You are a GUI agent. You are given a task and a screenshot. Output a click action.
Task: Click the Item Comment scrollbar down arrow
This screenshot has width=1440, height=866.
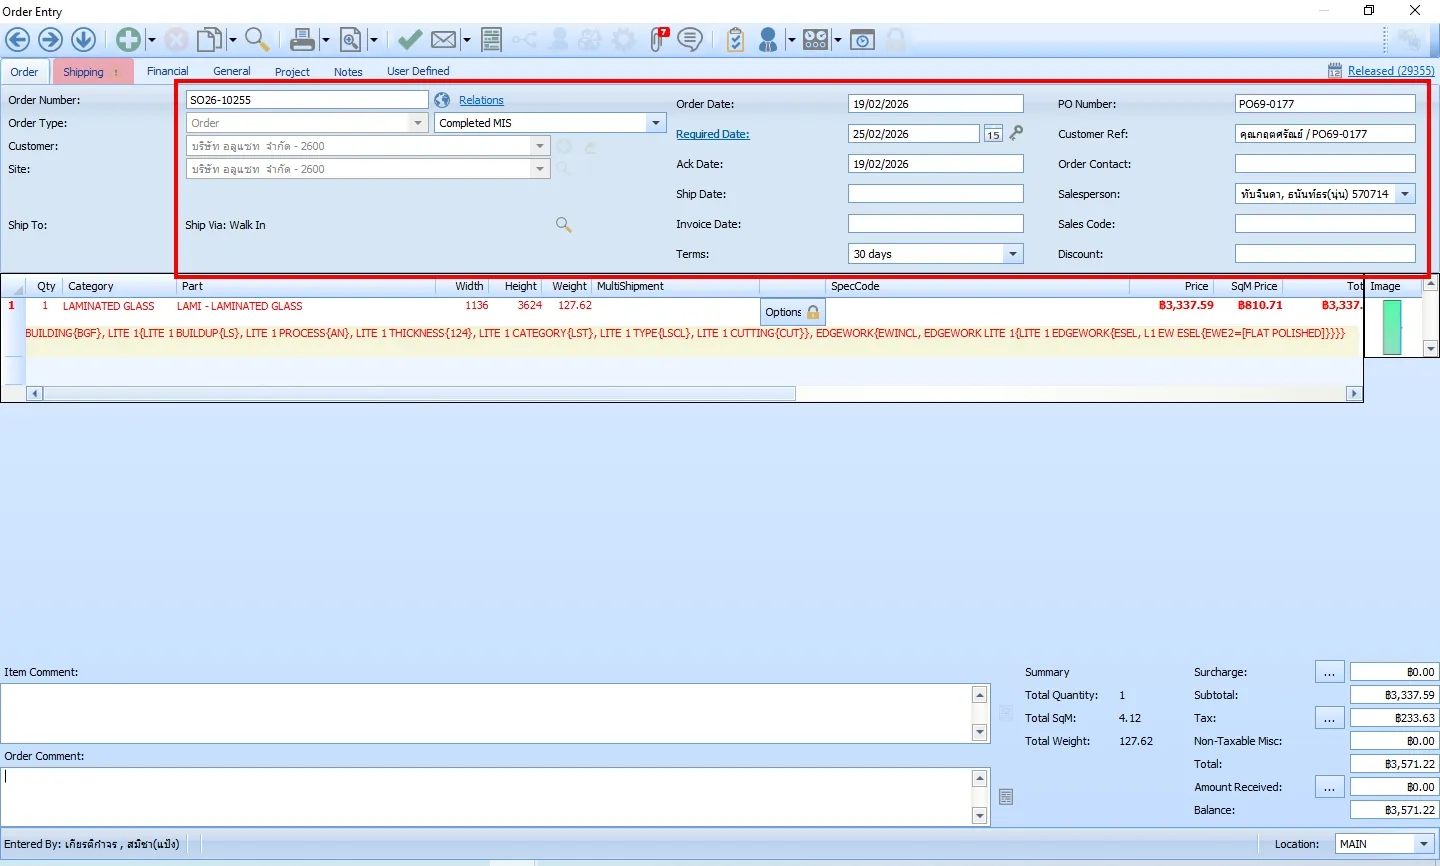pos(980,732)
